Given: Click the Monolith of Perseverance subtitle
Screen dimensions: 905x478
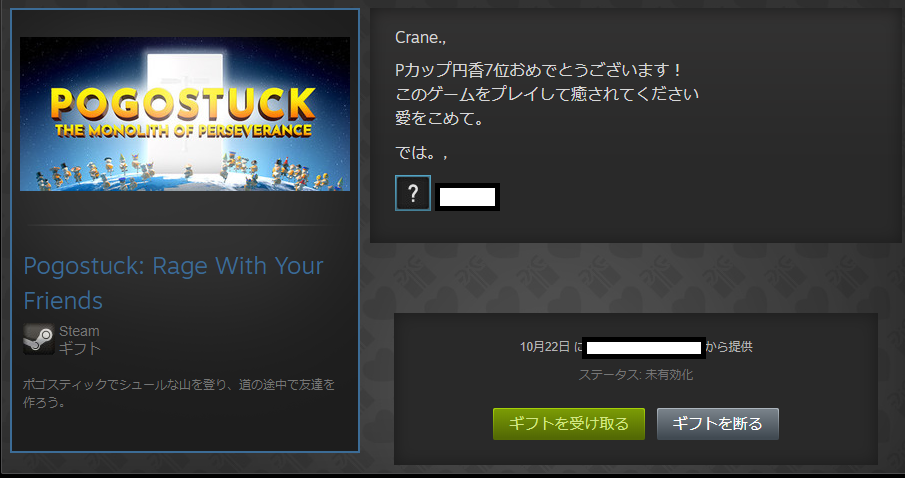Looking at the screenshot, I should point(184,130).
